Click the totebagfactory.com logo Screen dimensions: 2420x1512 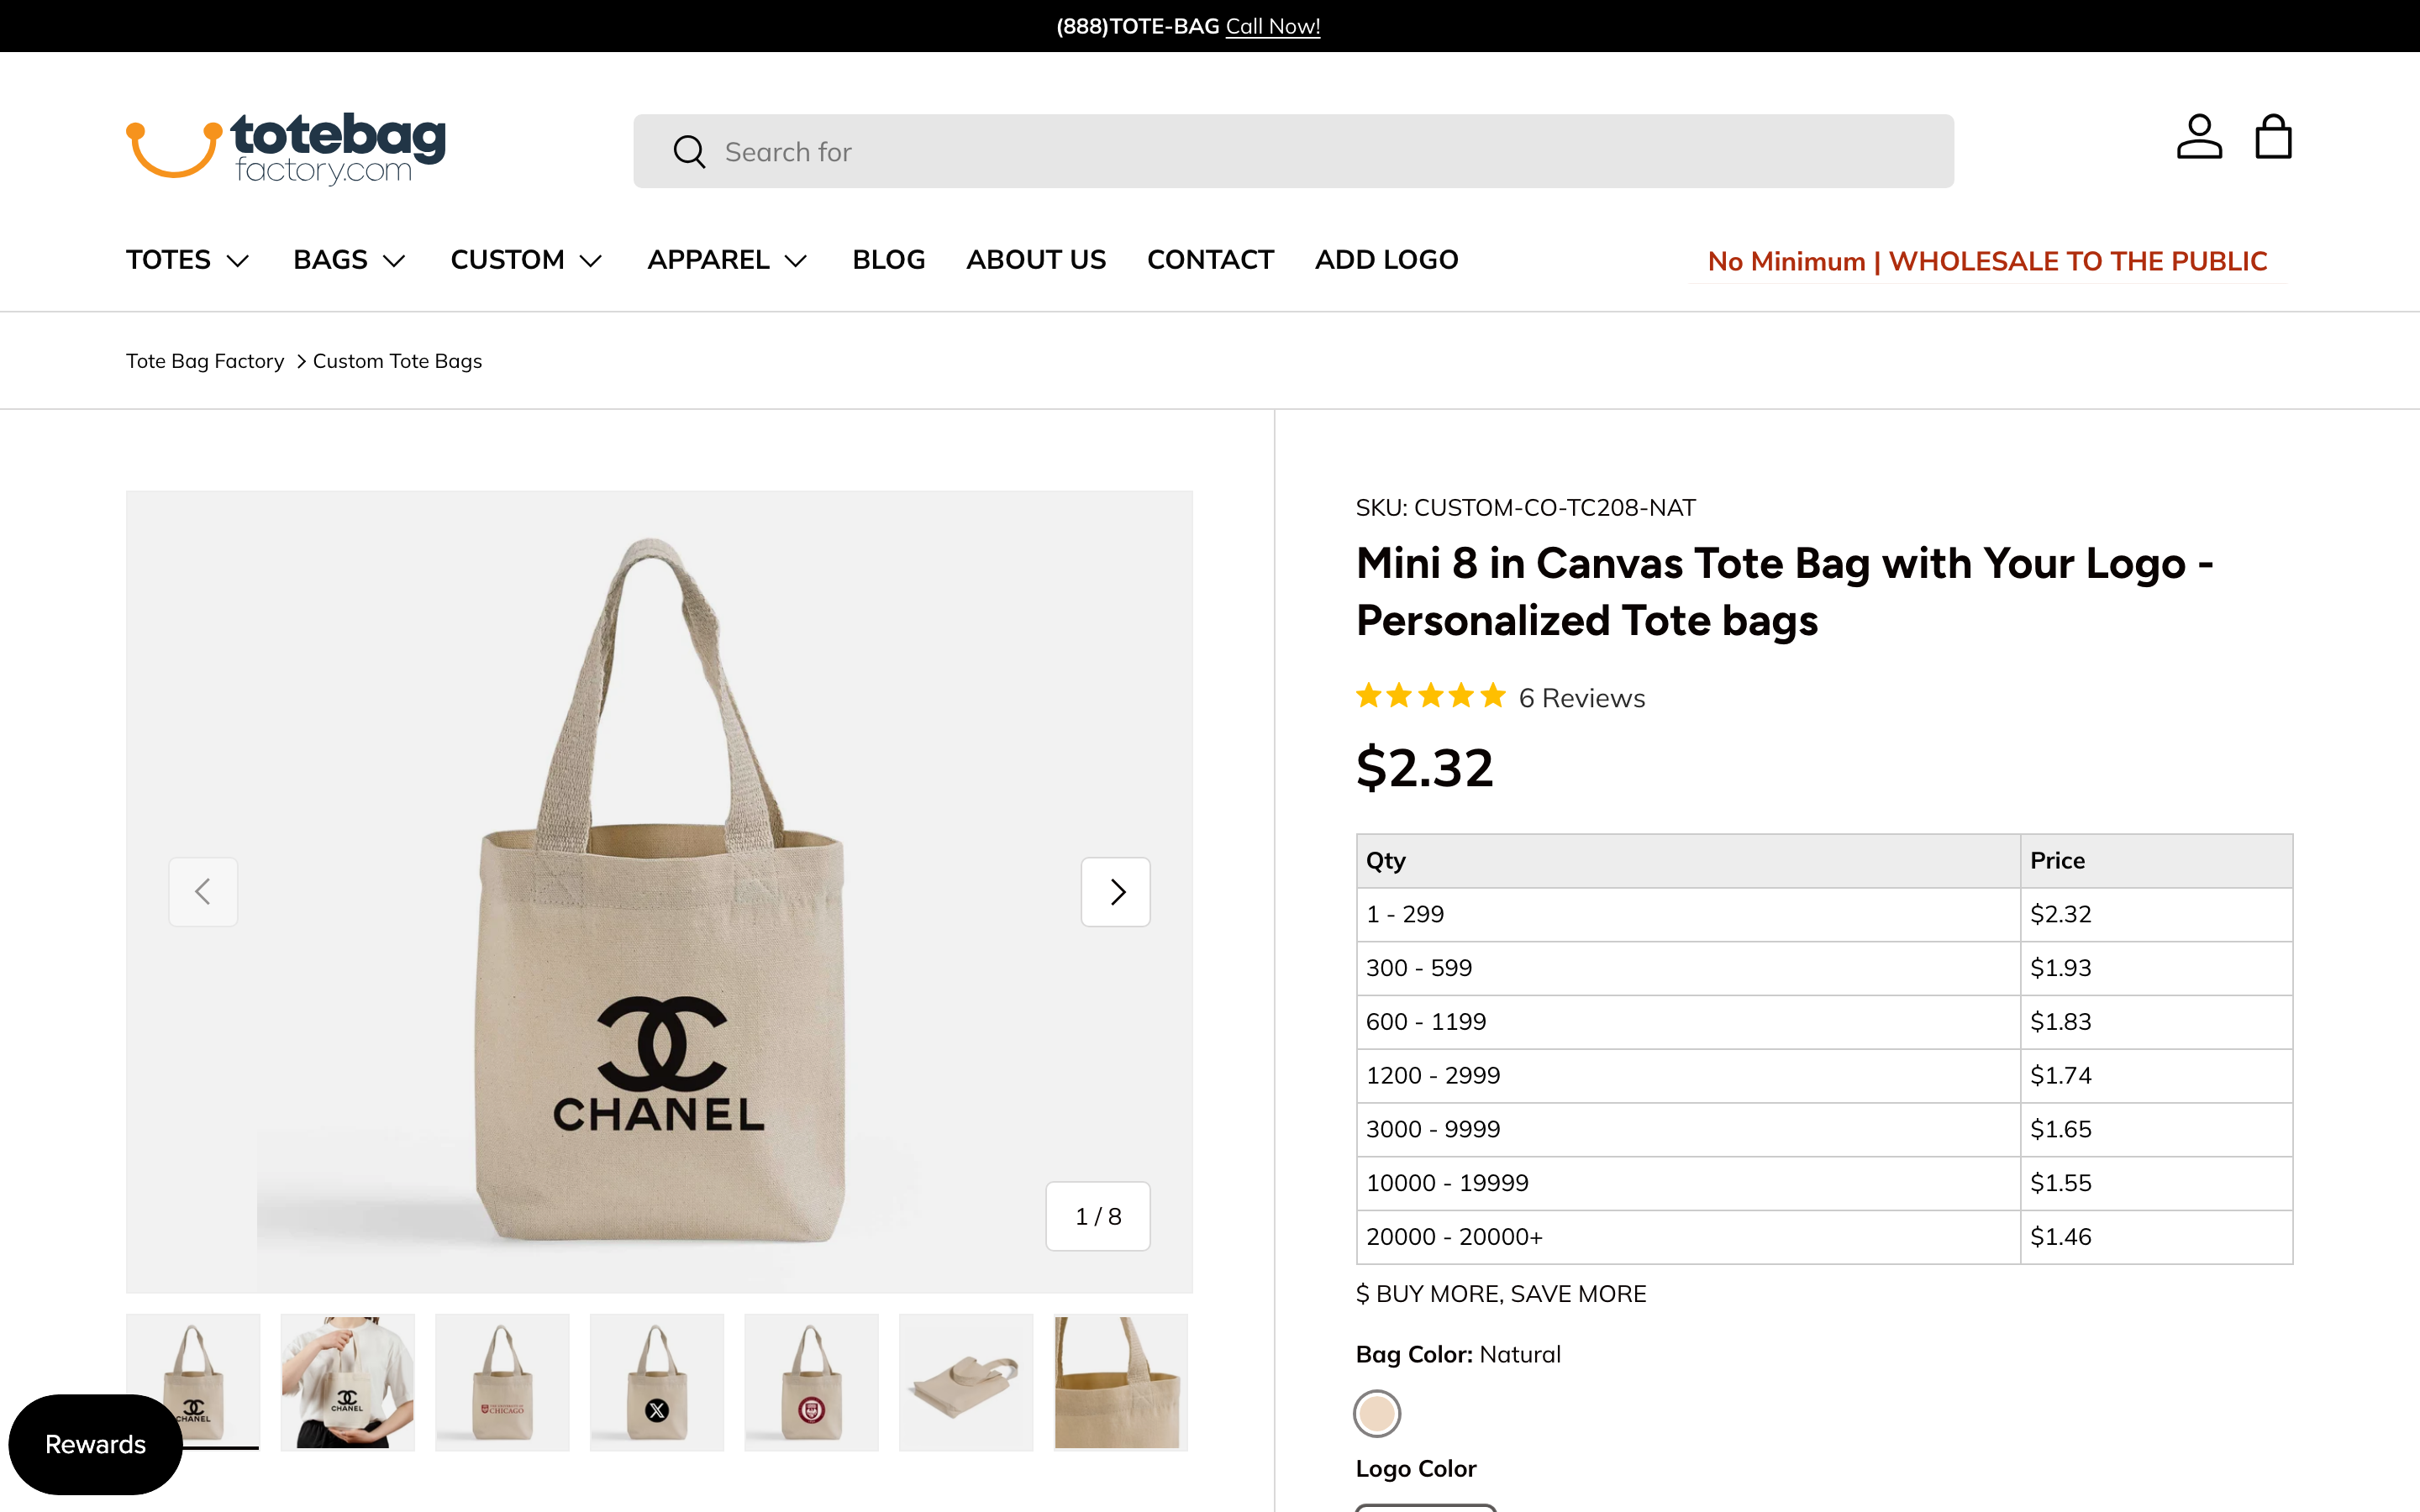pos(286,148)
